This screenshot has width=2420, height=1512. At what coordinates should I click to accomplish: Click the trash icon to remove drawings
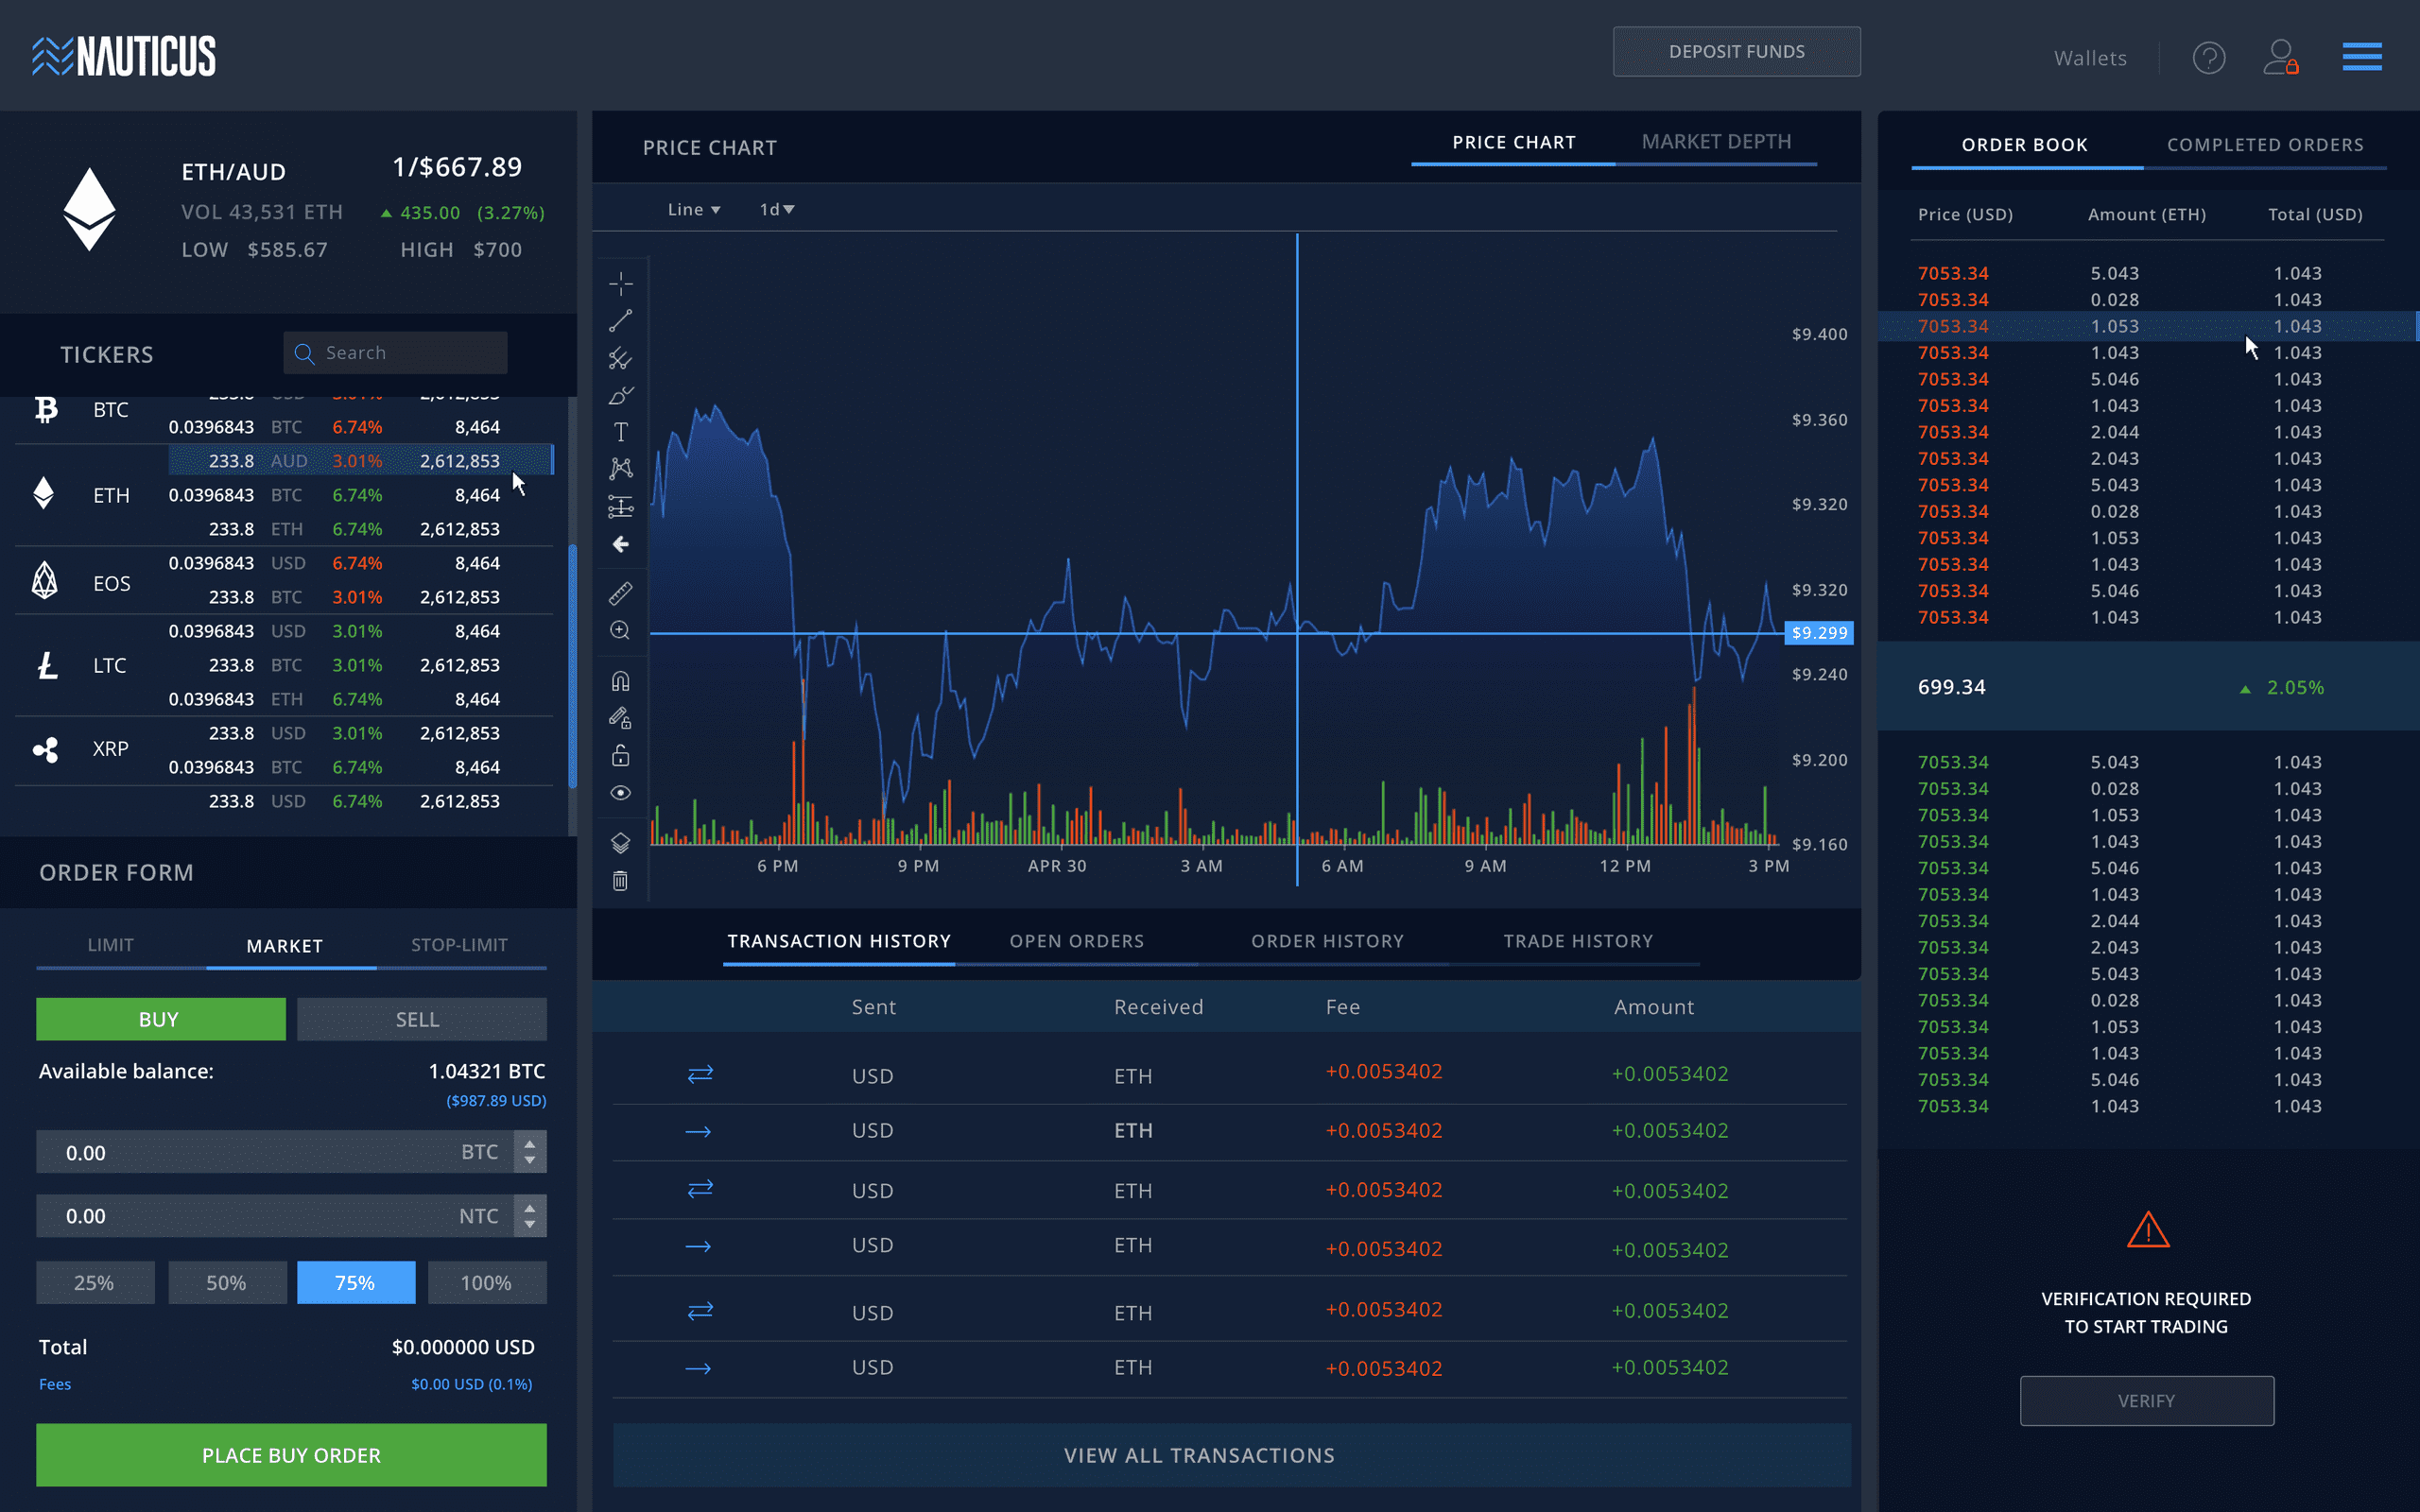pyautogui.click(x=620, y=881)
